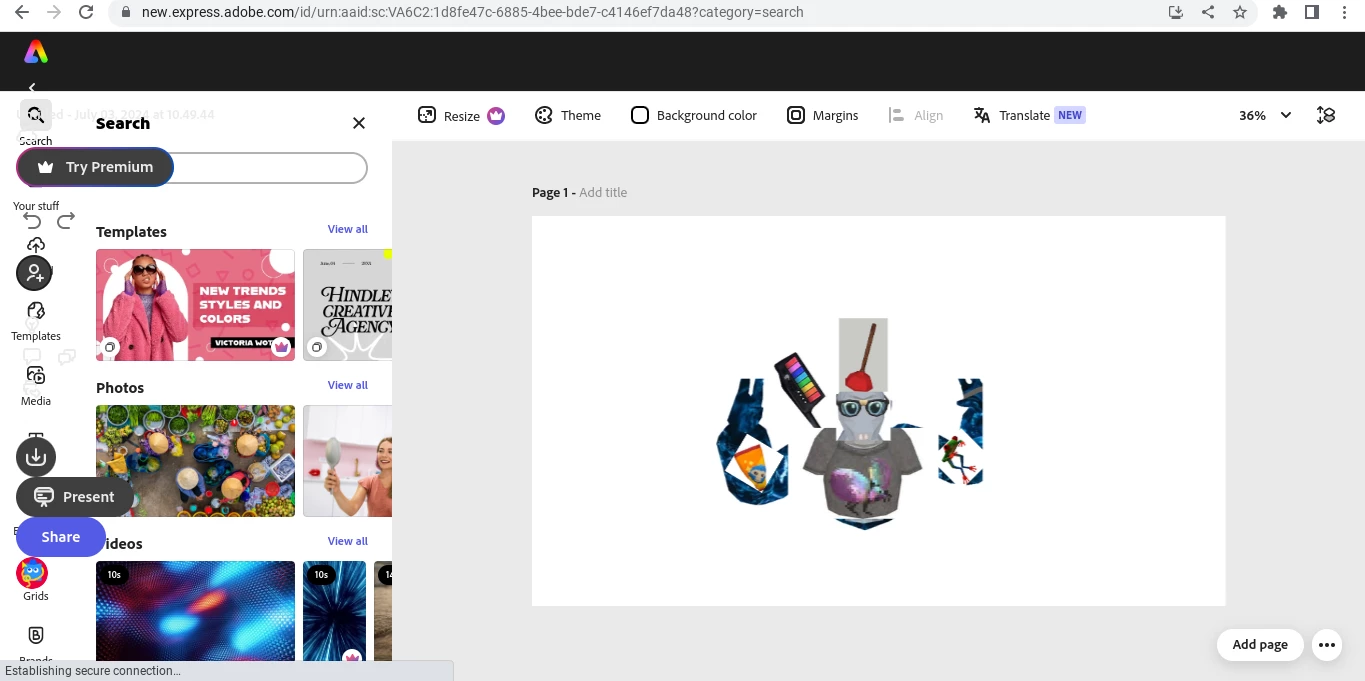Click the three-dot more options button

(x=1327, y=645)
